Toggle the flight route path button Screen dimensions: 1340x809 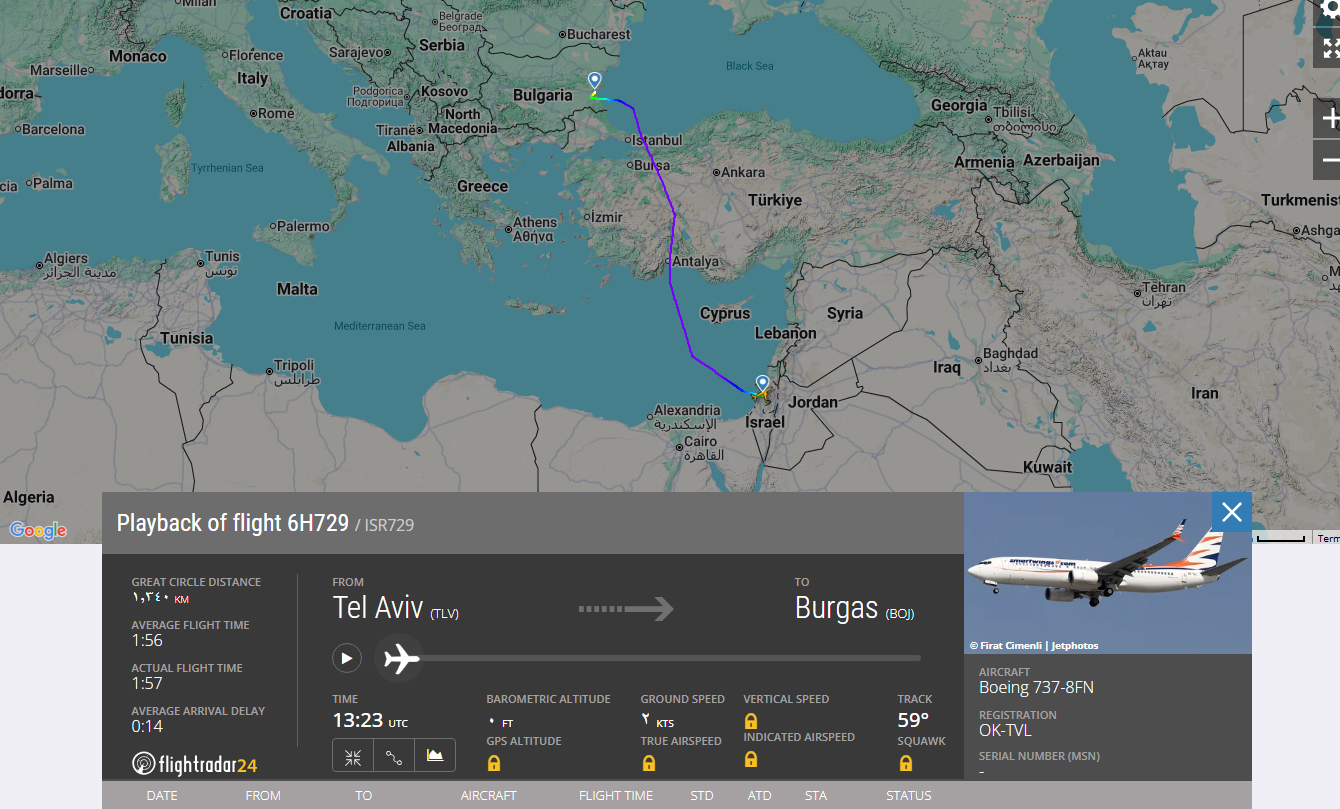tap(394, 756)
